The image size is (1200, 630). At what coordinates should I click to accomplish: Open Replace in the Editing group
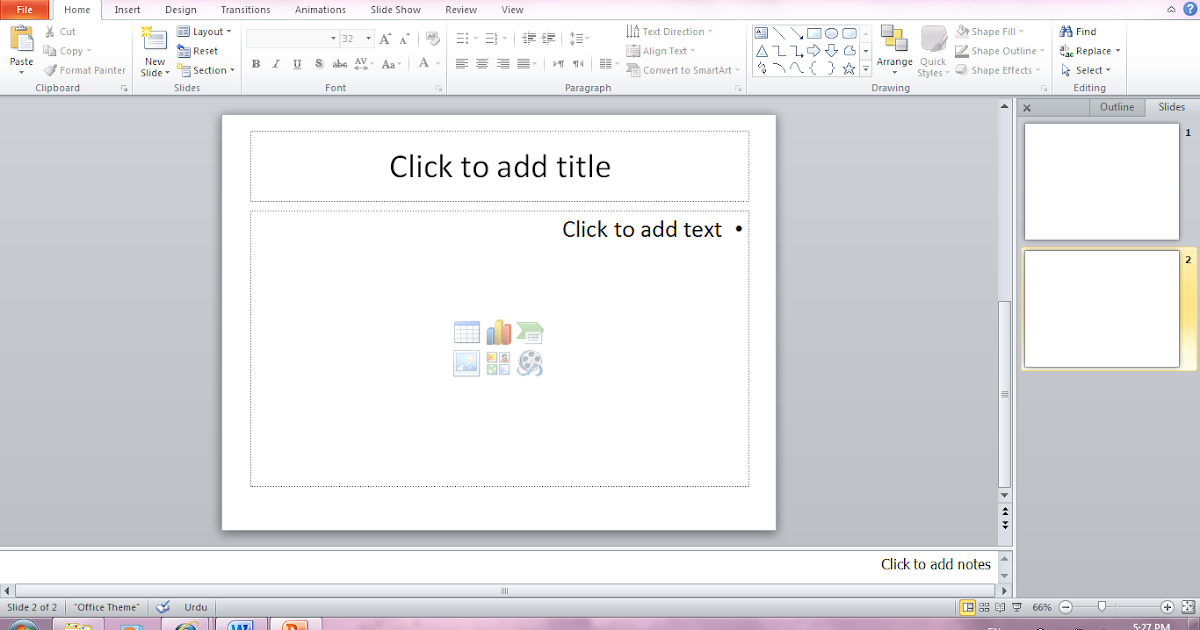point(1090,50)
